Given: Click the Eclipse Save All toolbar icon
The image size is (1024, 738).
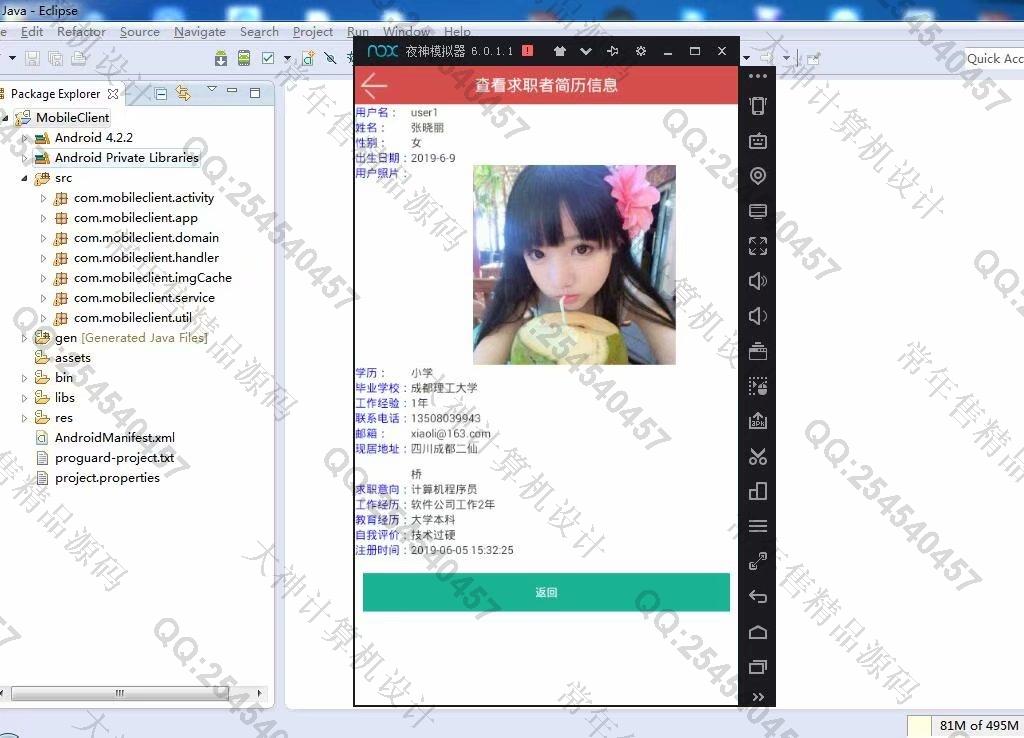Looking at the screenshot, I should click(x=56, y=59).
